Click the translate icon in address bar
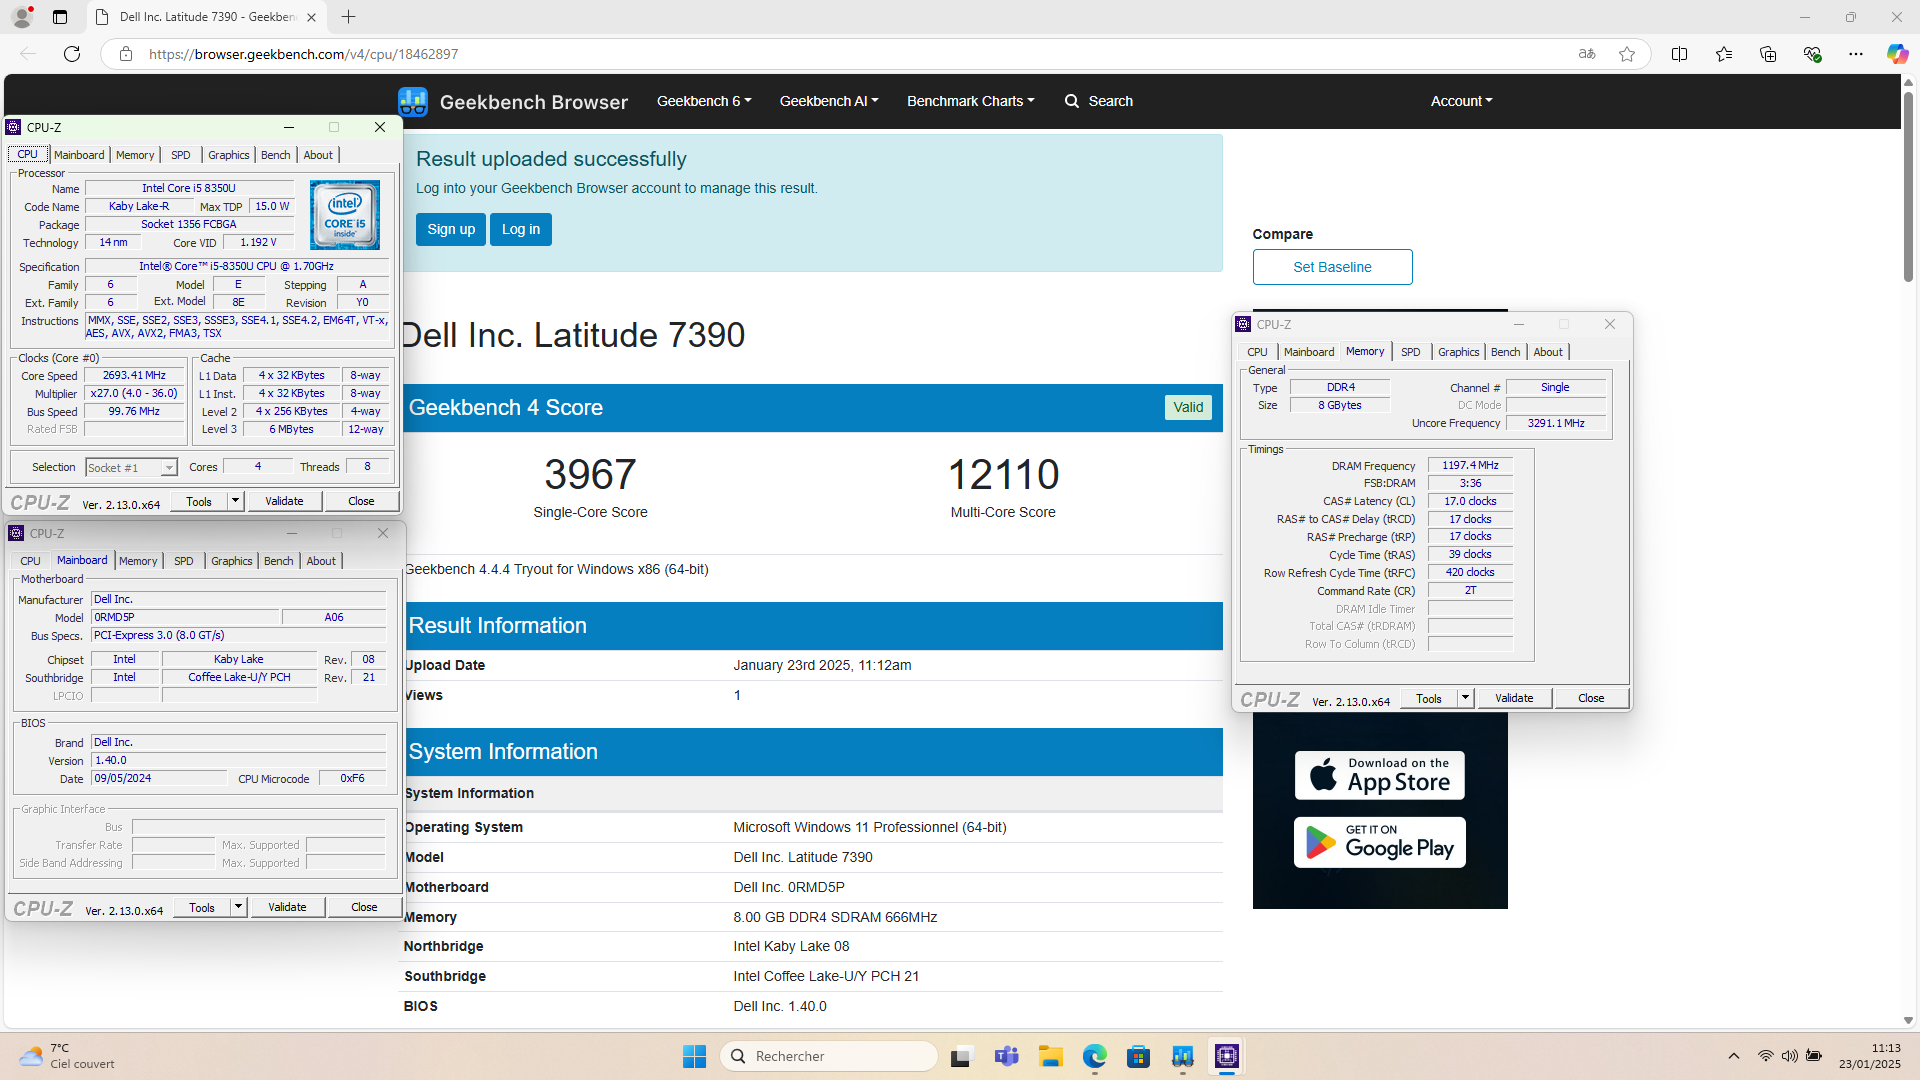This screenshot has height=1080, width=1920. [1587, 54]
